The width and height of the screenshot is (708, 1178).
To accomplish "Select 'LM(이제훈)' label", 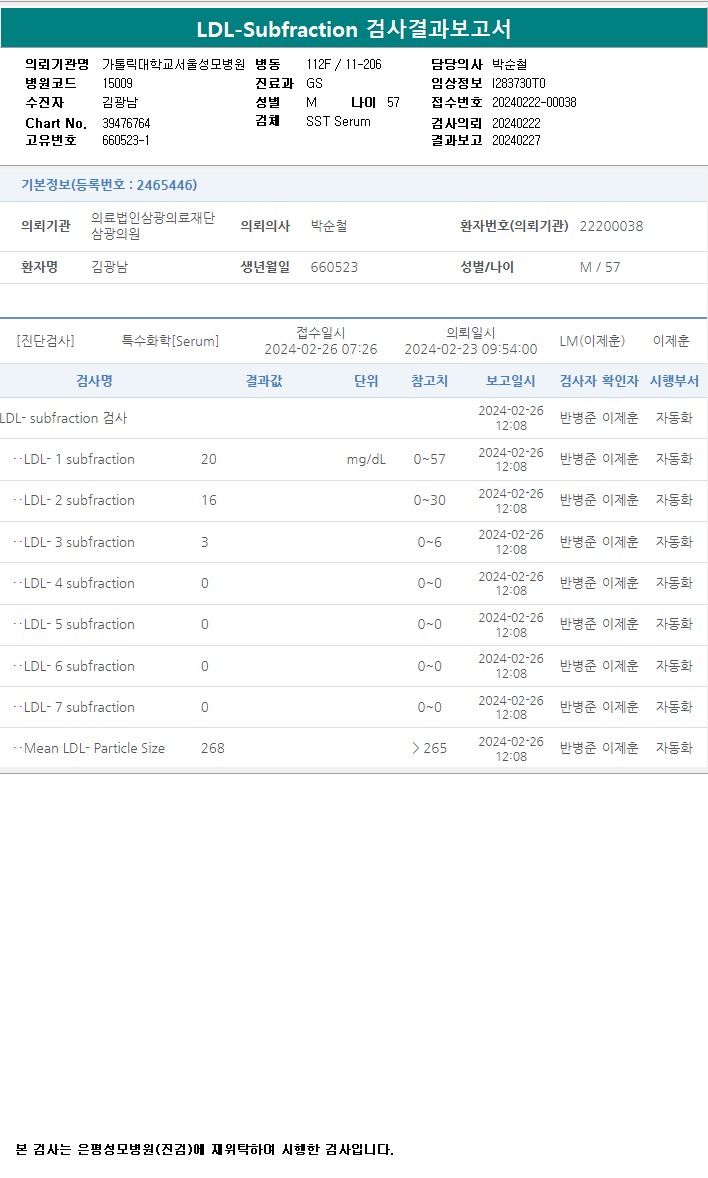I will pyautogui.click(x=592, y=341).
